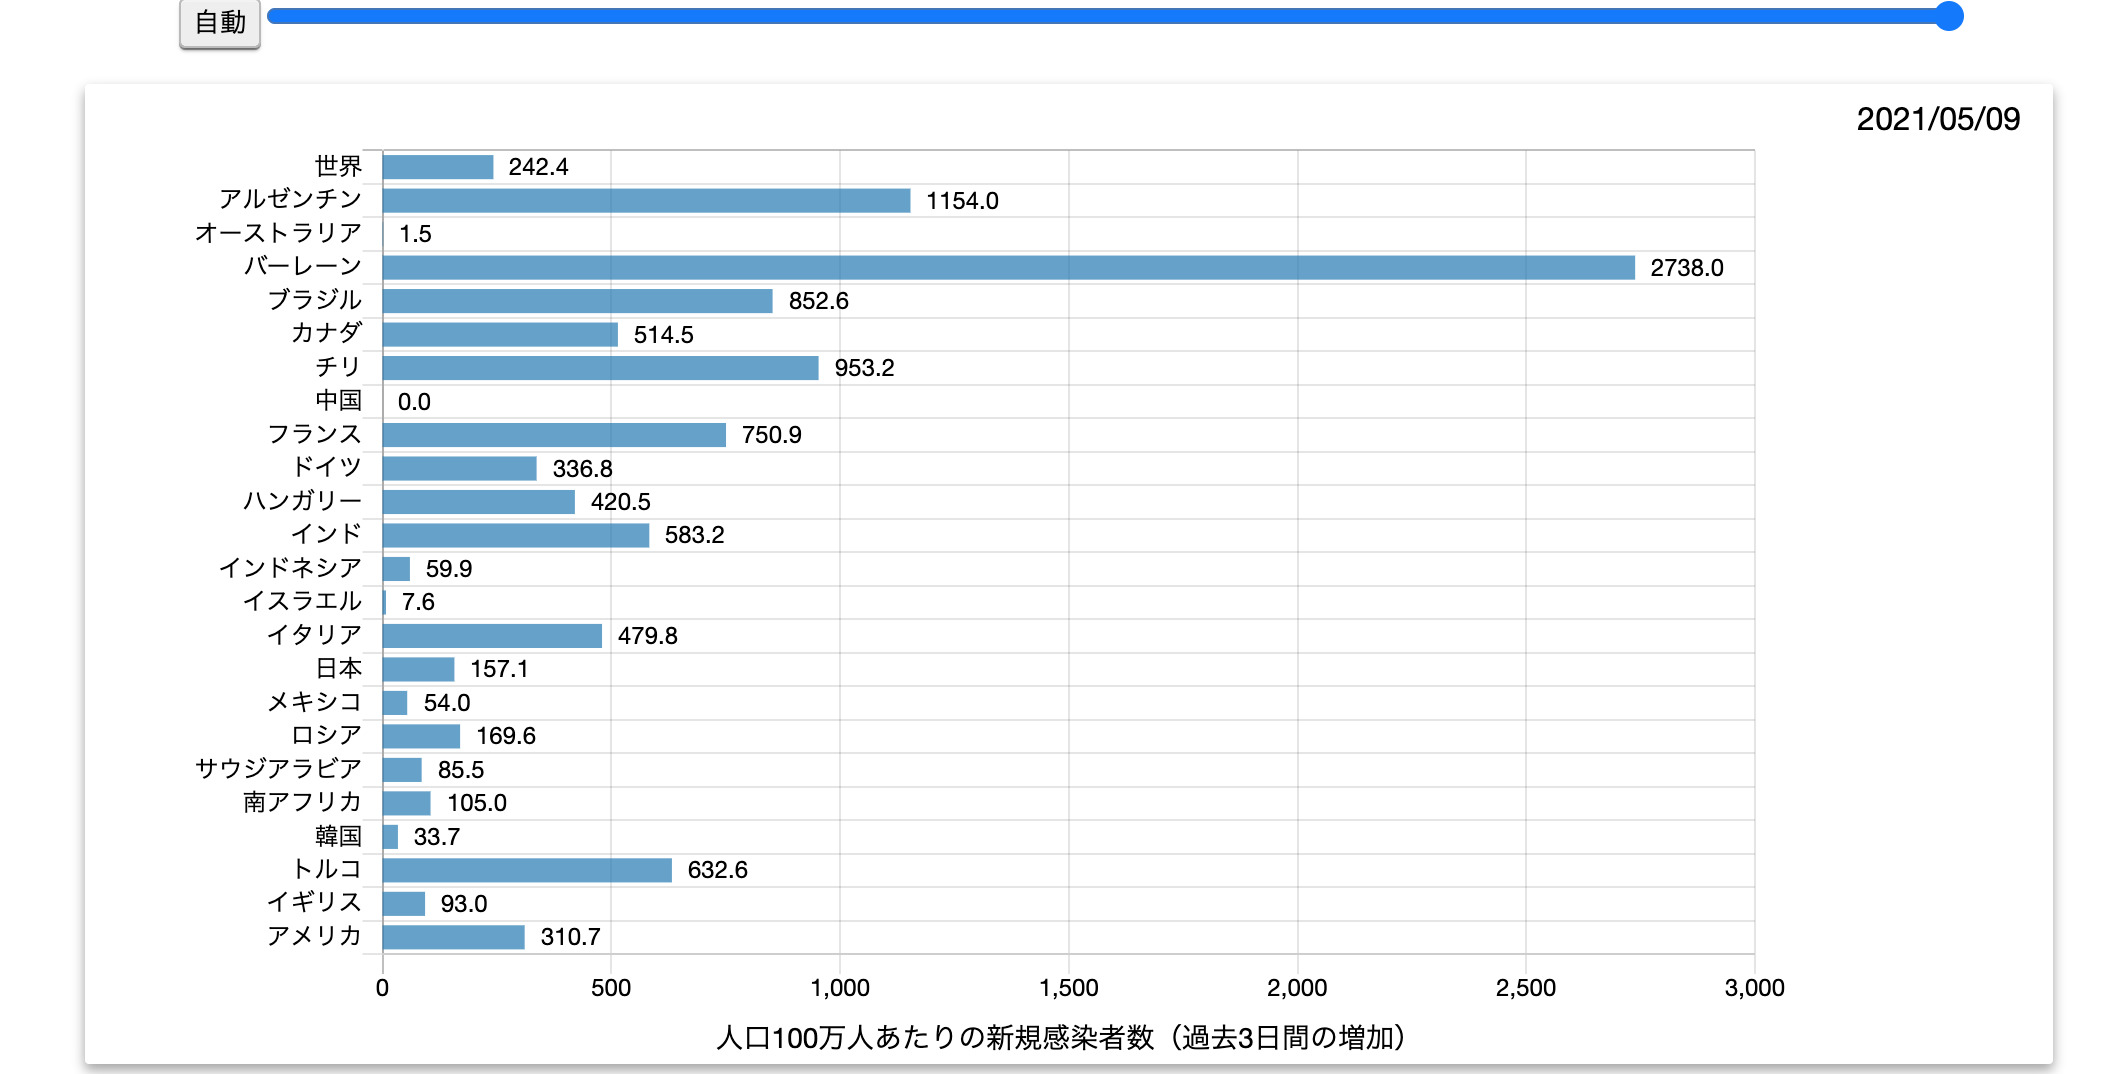The image size is (2118, 1074).
Task: Select the サウジアラビア label
Action: click(278, 769)
